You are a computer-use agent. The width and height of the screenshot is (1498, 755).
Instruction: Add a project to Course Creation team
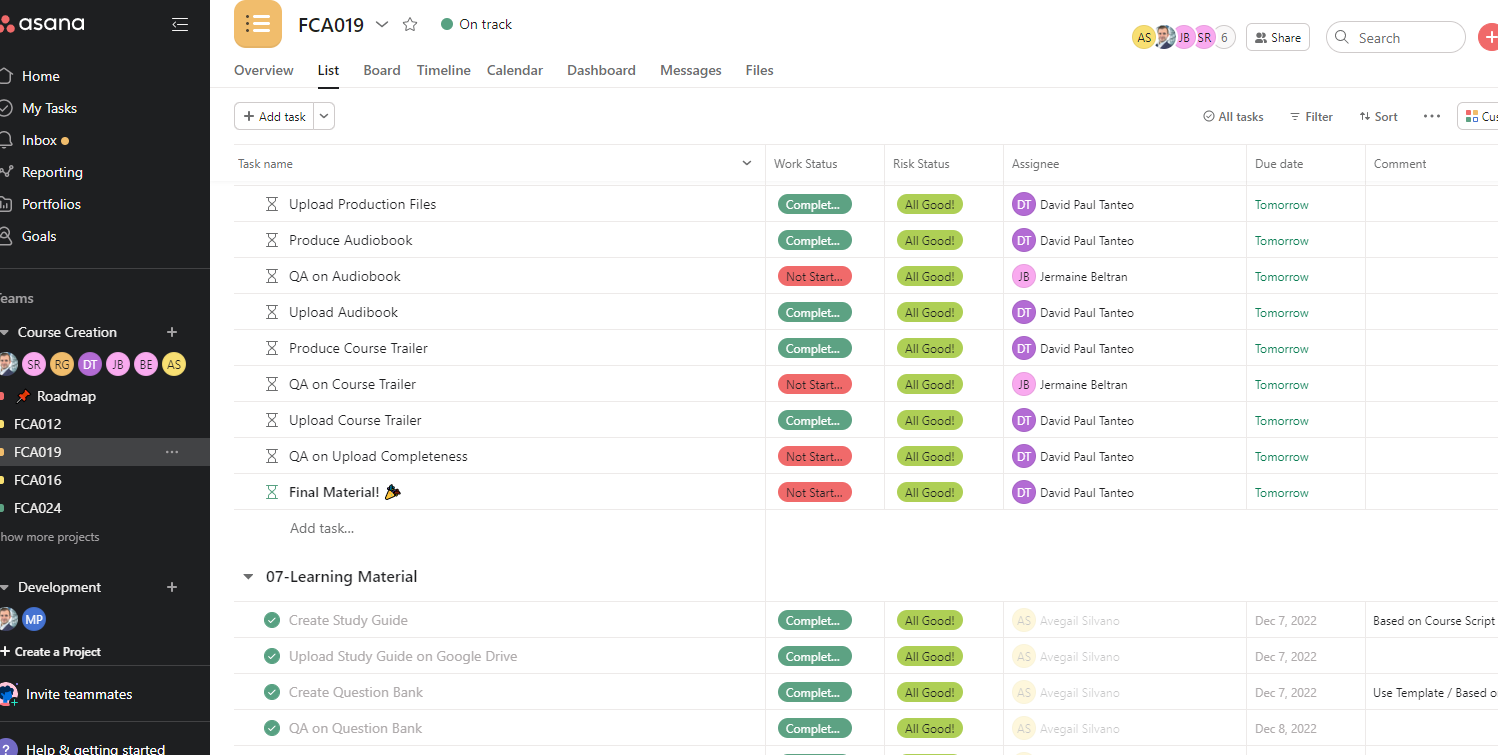[172, 332]
